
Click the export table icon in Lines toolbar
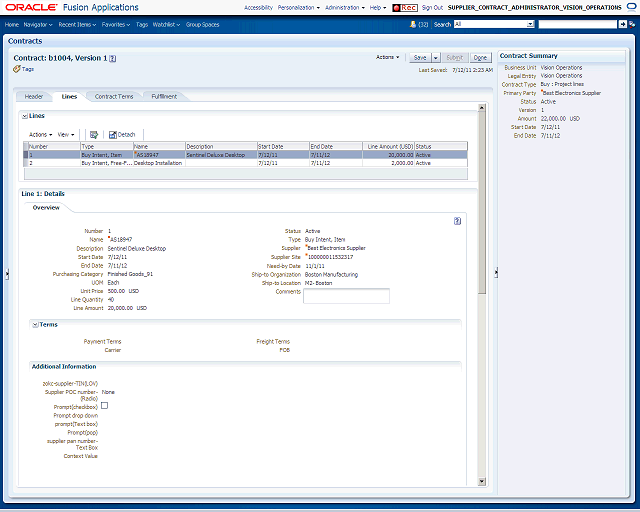[94, 135]
